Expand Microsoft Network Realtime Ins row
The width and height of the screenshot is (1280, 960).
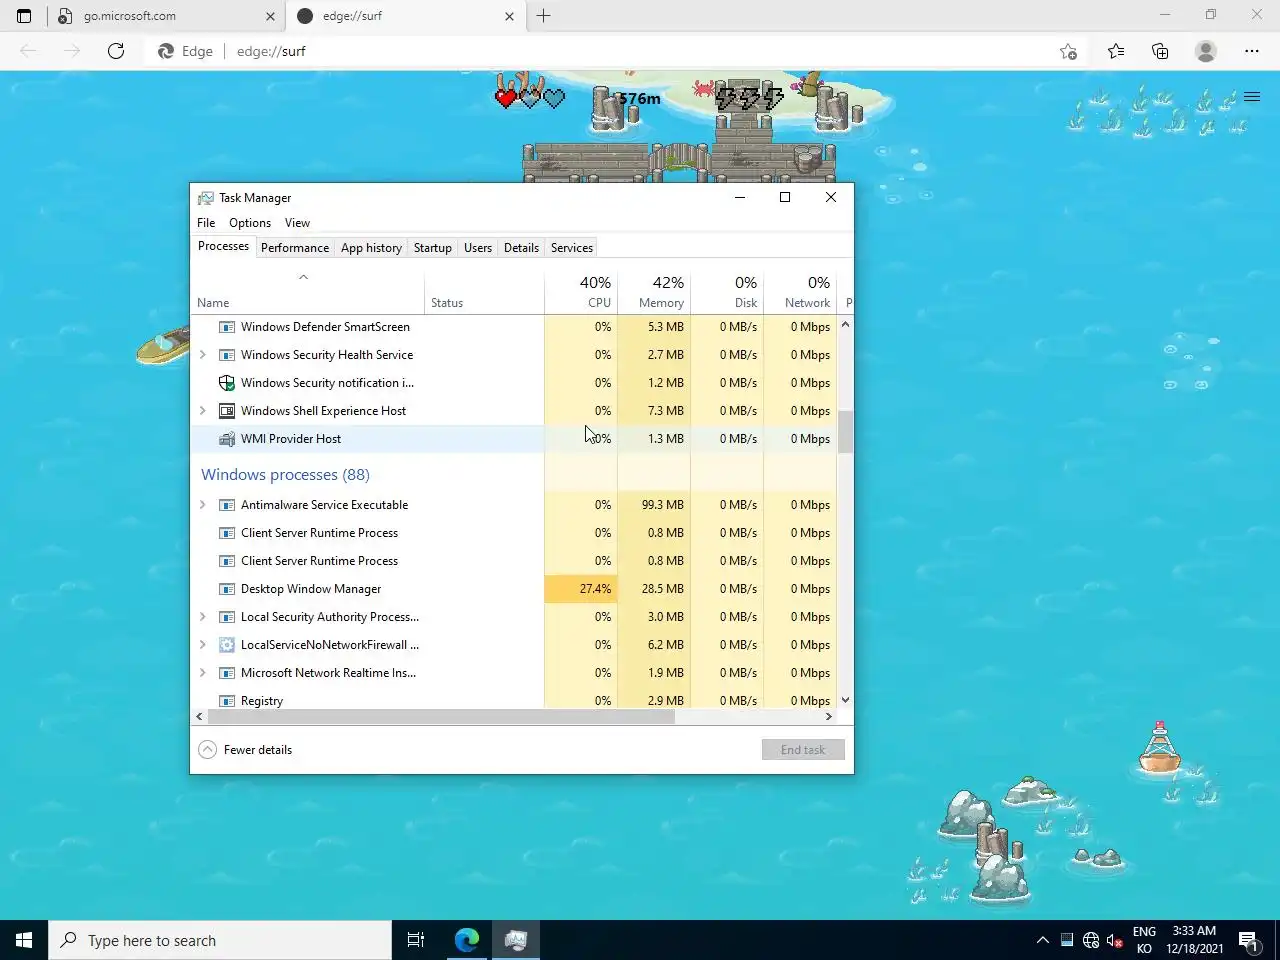(203, 673)
